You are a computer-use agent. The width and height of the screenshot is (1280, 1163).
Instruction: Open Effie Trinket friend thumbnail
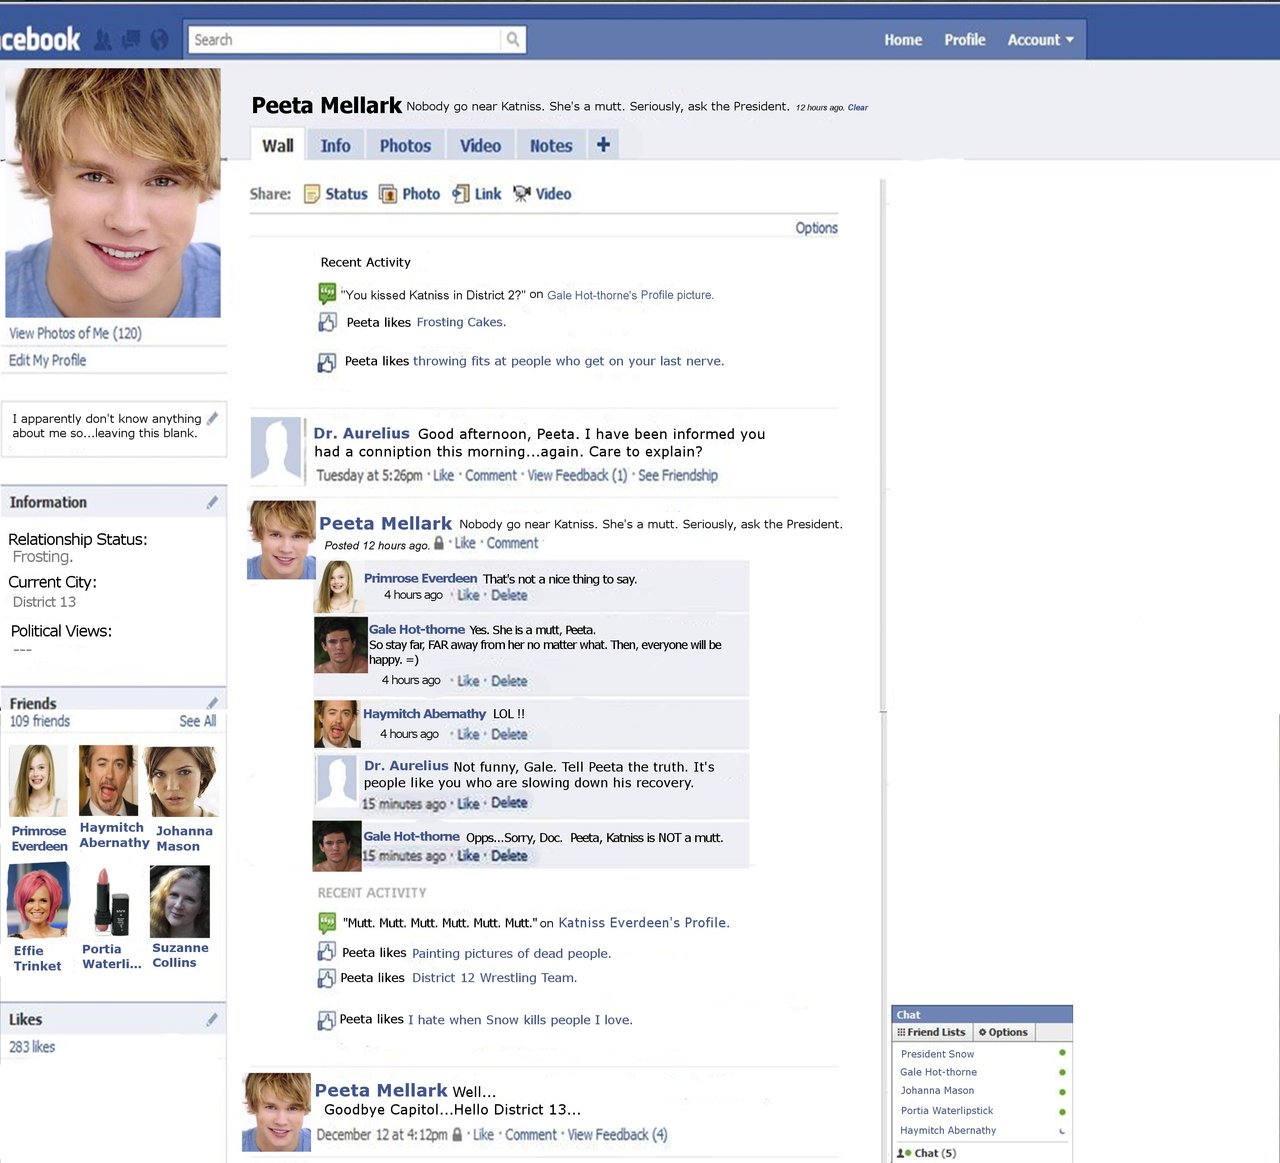pyautogui.click(x=39, y=902)
